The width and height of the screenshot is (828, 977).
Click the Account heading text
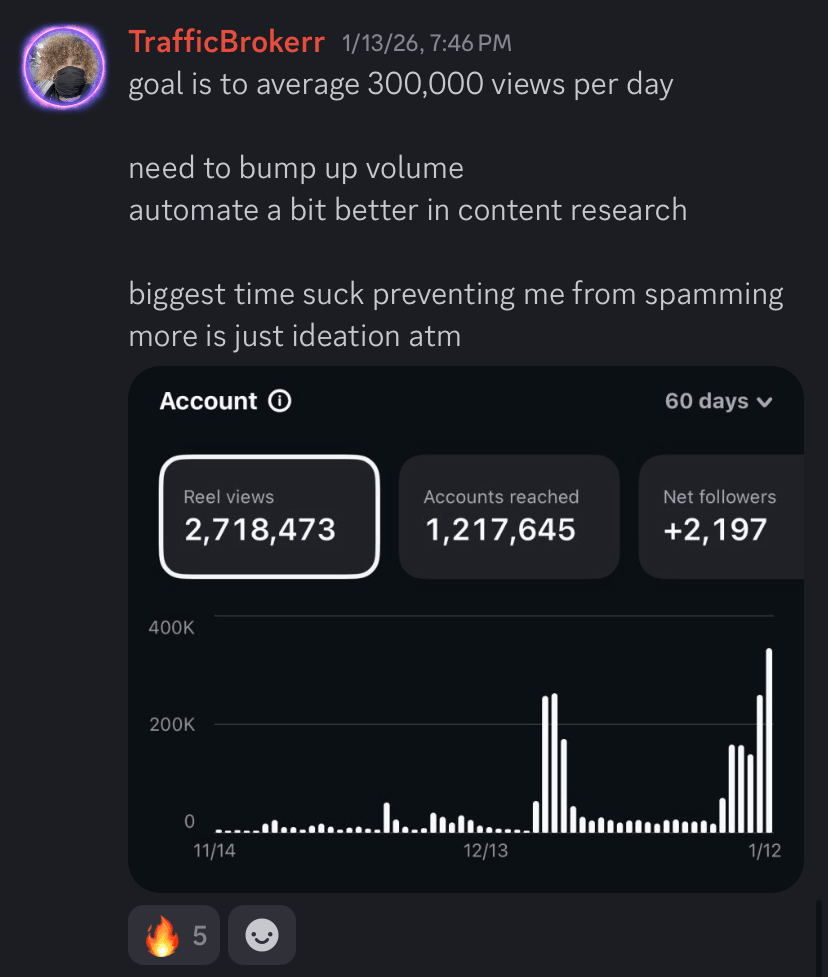(x=208, y=401)
